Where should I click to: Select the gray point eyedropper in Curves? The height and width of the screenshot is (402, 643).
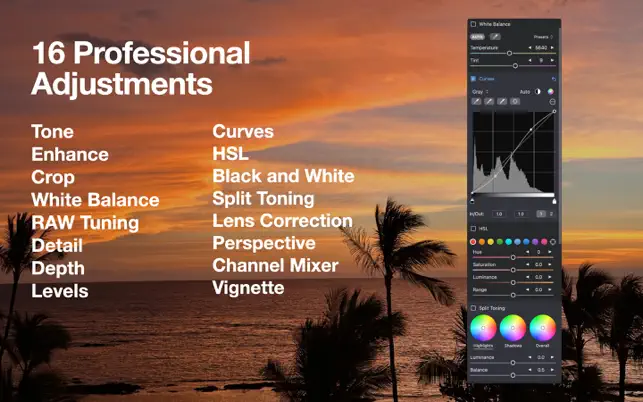click(489, 101)
